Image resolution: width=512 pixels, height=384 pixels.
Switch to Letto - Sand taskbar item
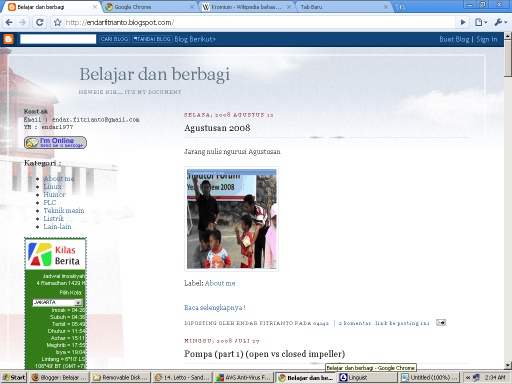point(183,377)
